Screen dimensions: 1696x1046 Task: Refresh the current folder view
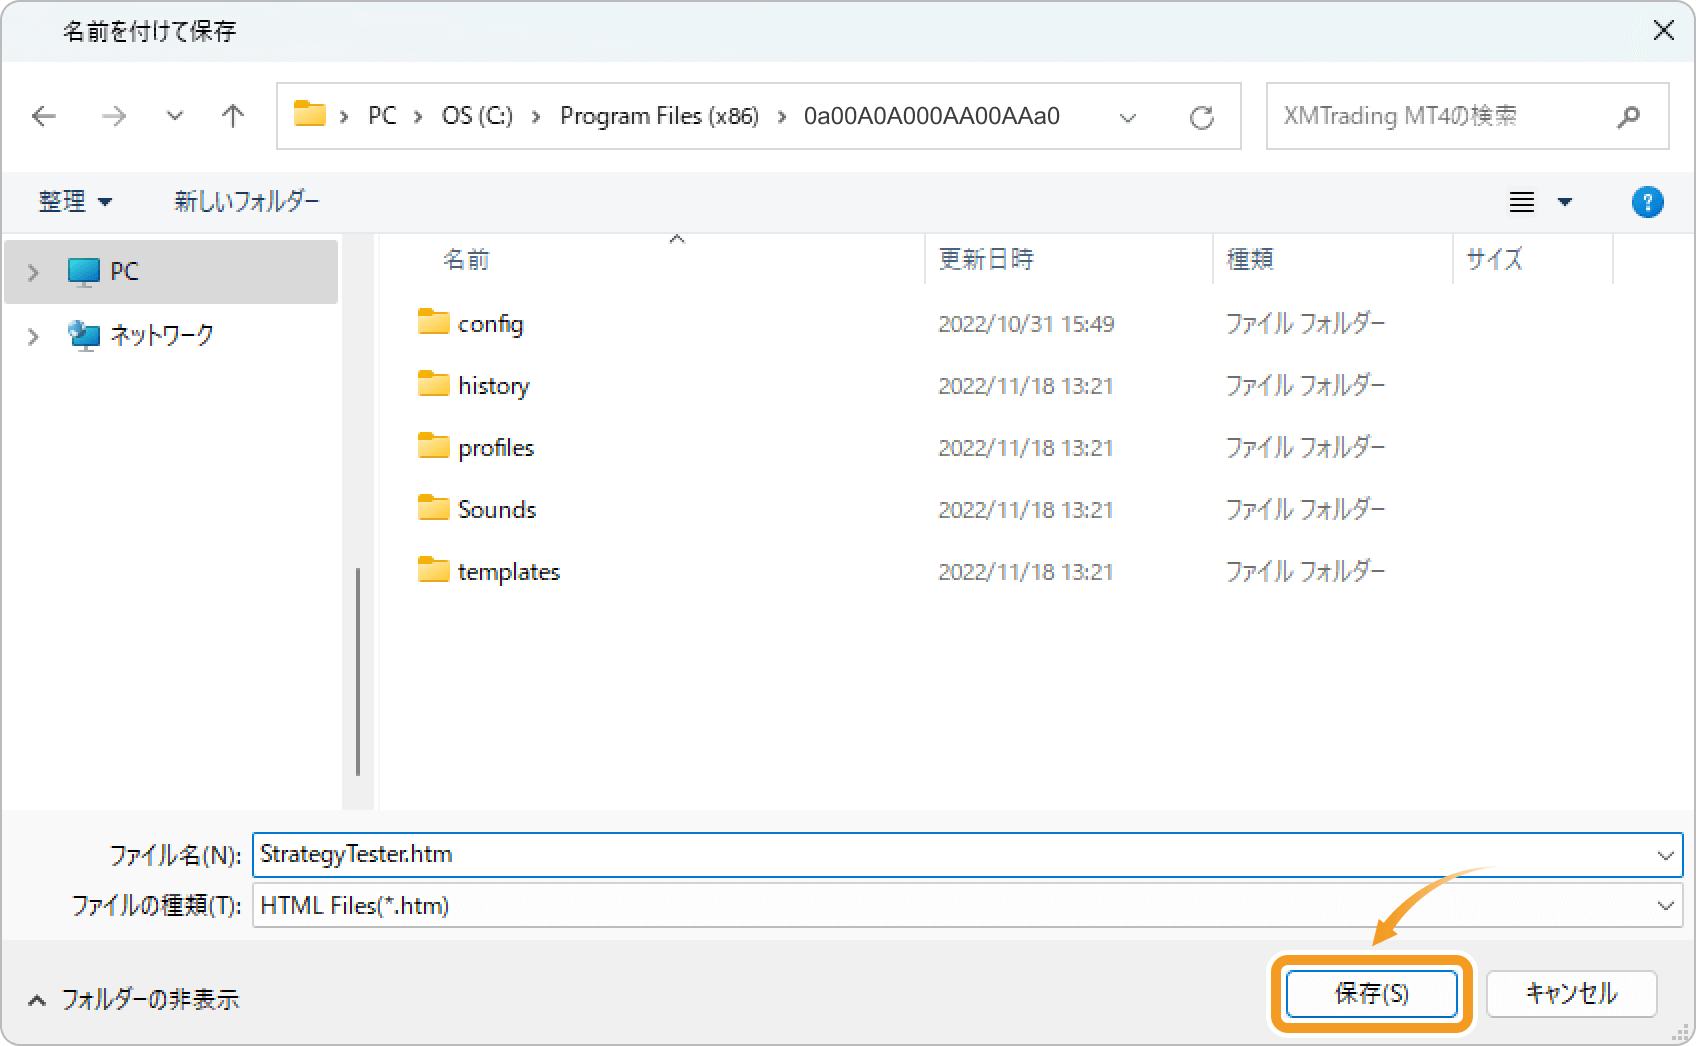(1202, 117)
